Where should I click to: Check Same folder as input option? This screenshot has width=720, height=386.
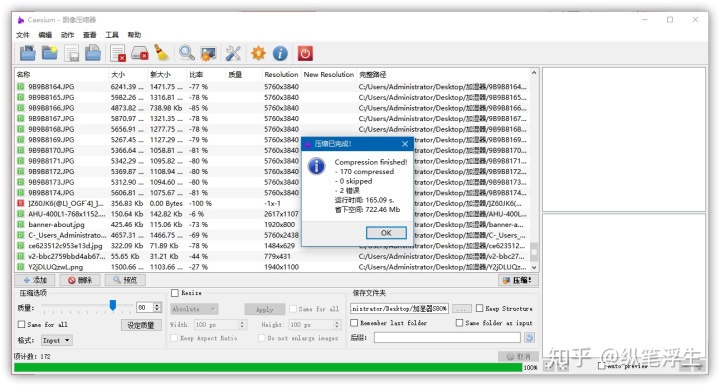click(459, 323)
